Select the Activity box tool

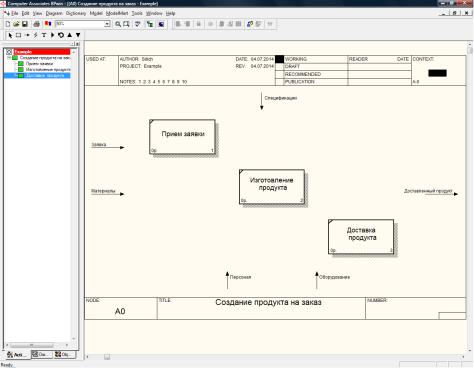19,35
